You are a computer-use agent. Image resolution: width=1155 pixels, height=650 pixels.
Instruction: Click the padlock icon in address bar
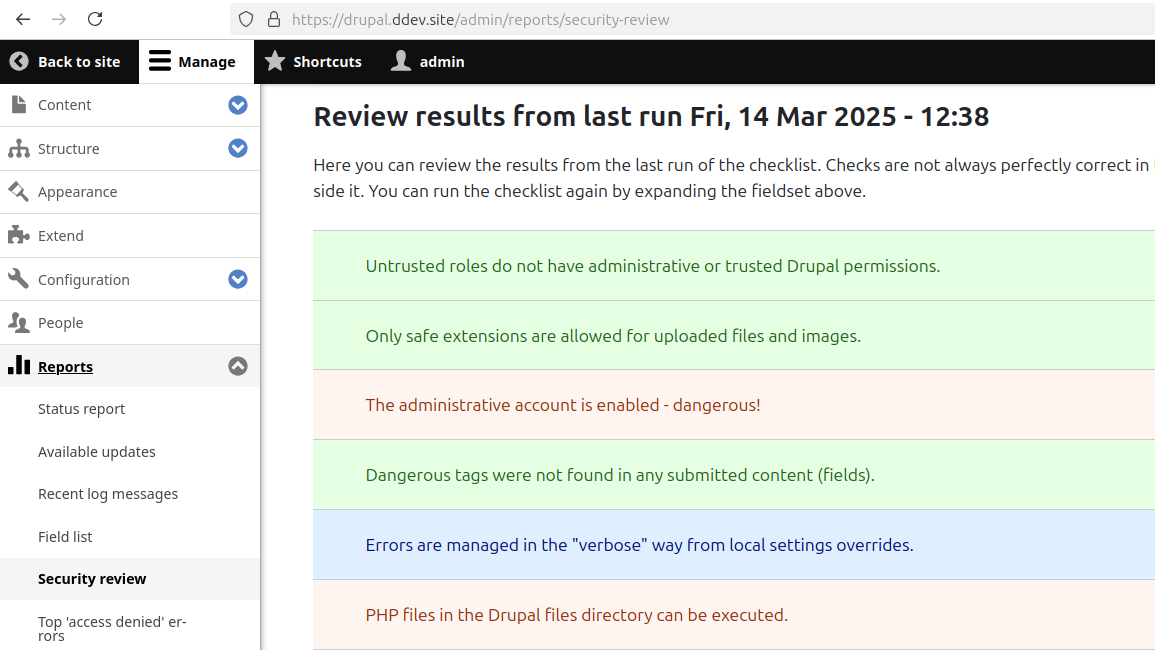(x=273, y=19)
